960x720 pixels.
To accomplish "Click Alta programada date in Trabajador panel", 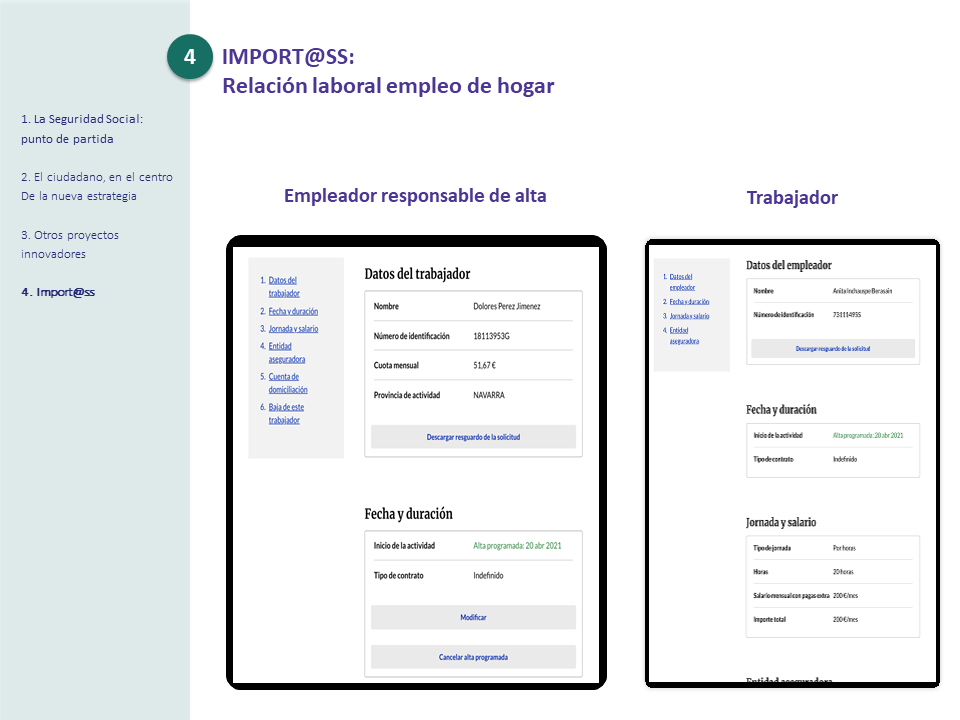I will pos(868,435).
